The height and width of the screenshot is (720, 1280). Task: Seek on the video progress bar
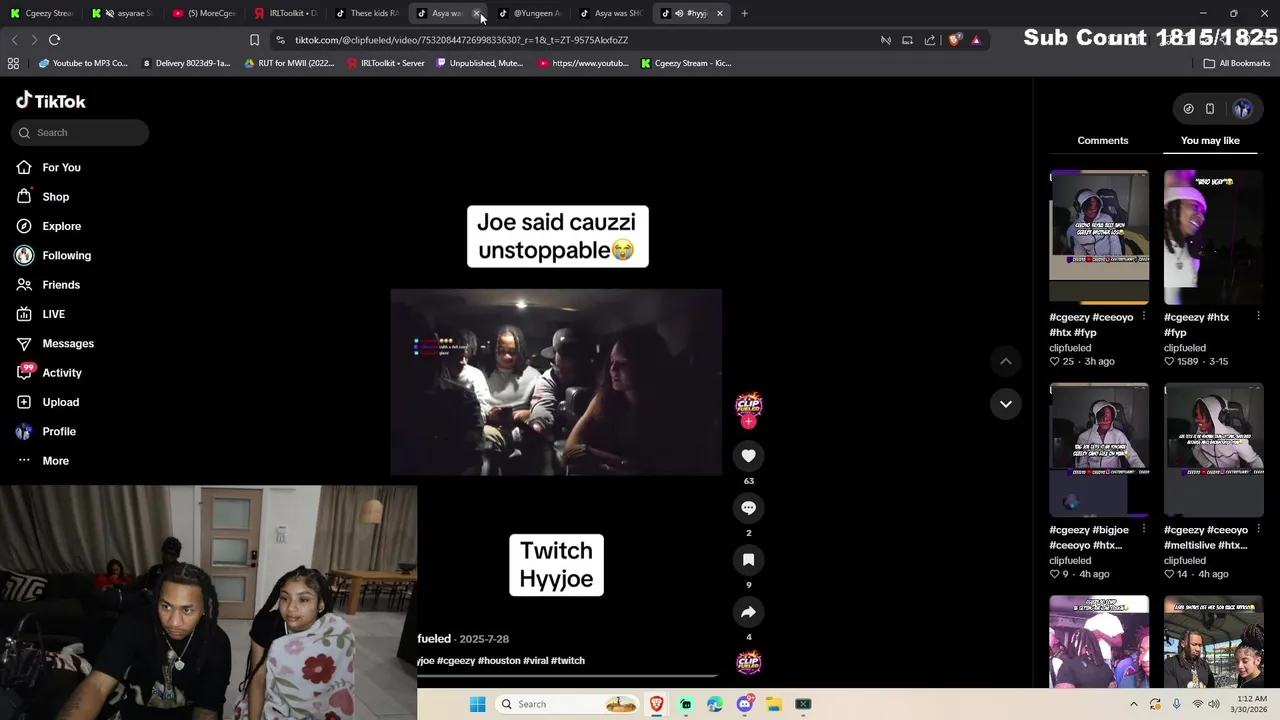point(567,676)
